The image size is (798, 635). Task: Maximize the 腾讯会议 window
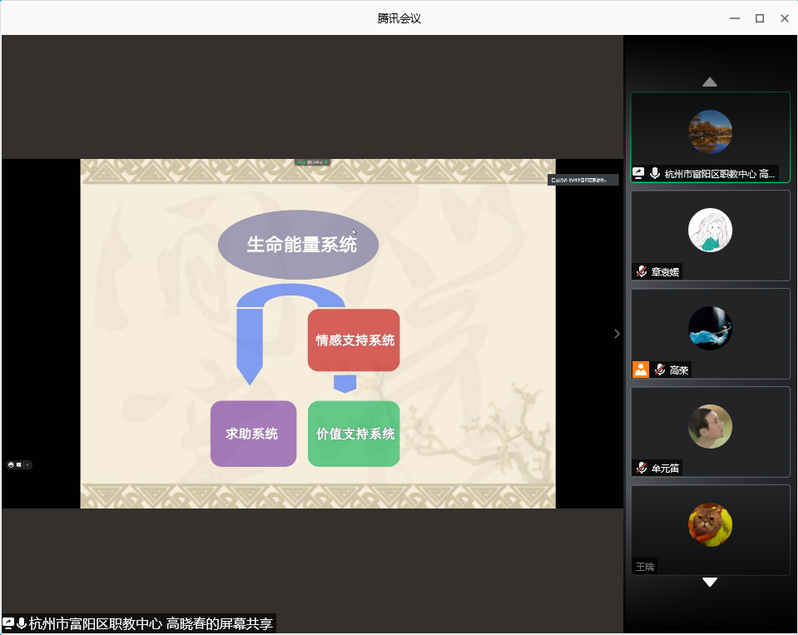[x=759, y=18]
